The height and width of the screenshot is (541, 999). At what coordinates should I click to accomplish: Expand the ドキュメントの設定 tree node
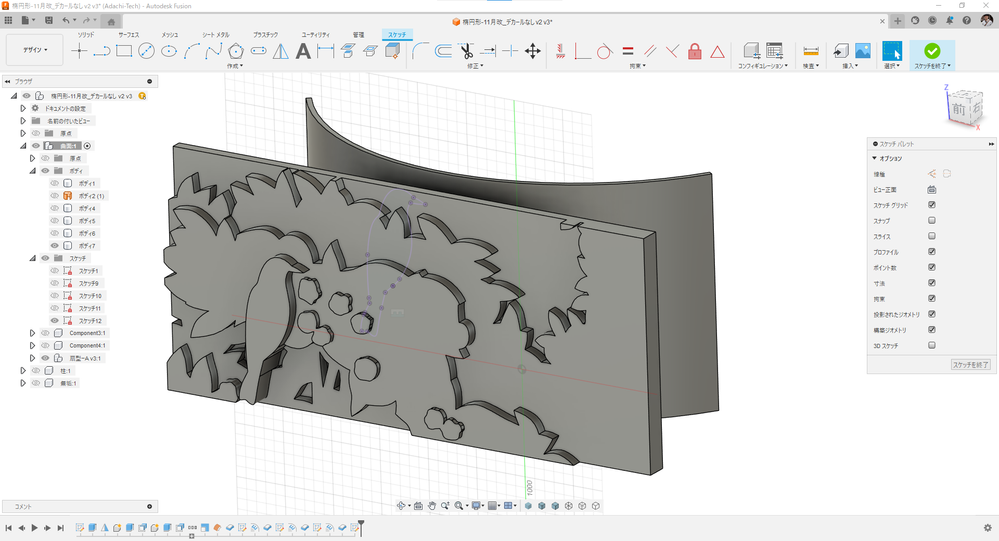pos(23,108)
